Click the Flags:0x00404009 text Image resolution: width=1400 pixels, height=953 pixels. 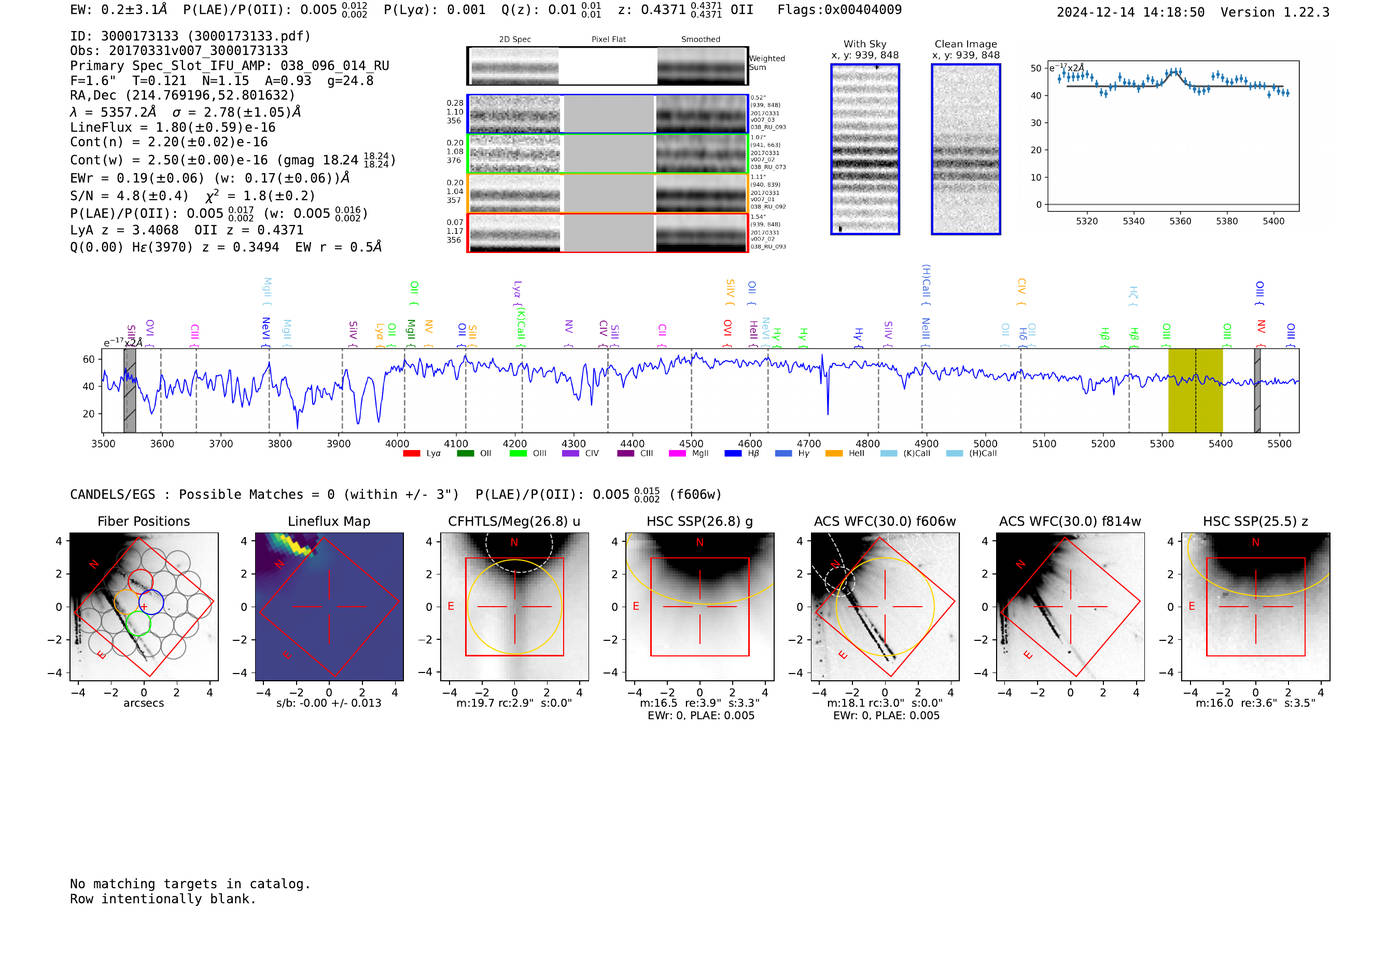pyautogui.click(x=839, y=10)
